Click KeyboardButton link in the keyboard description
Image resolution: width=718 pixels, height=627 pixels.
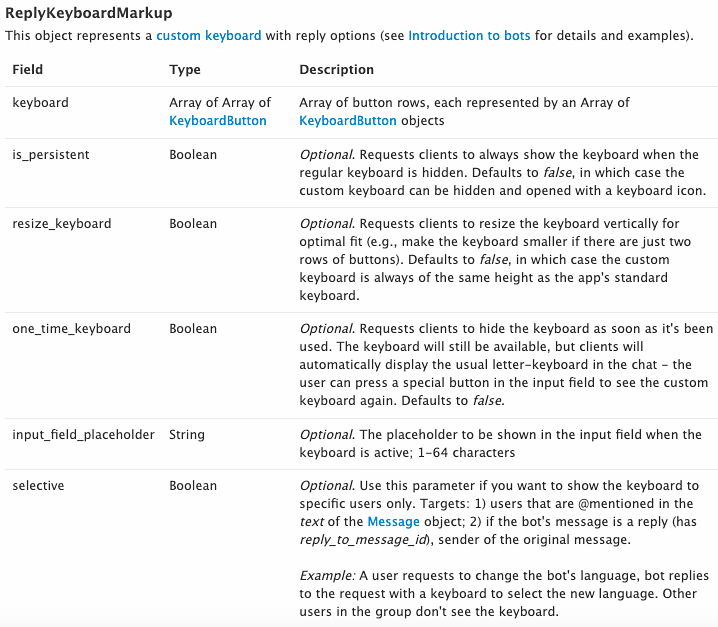click(x=348, y=120)
